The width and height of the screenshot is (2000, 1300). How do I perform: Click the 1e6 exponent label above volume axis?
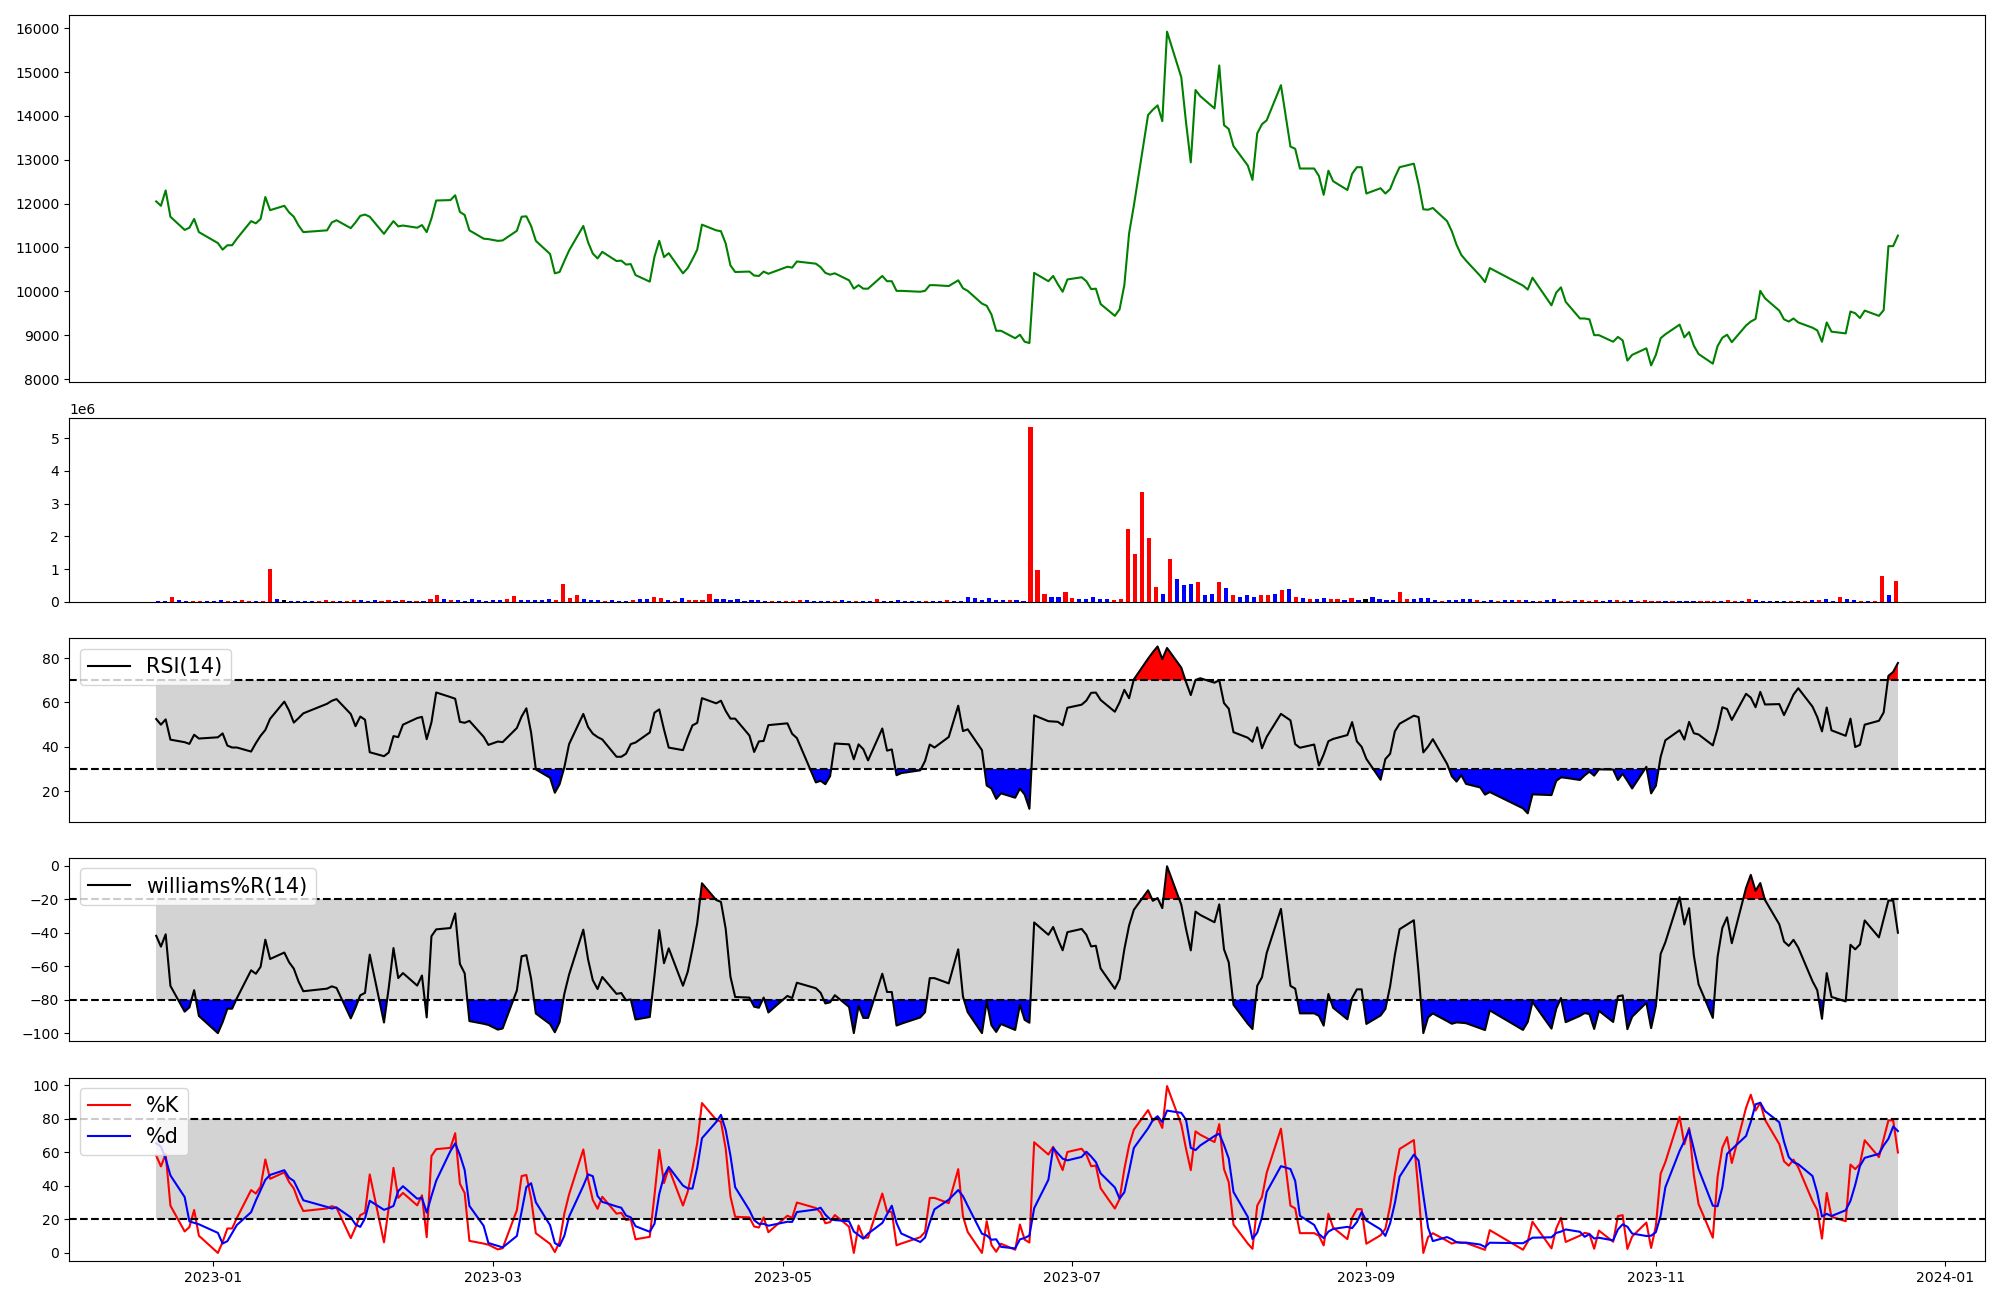[82, 410]
